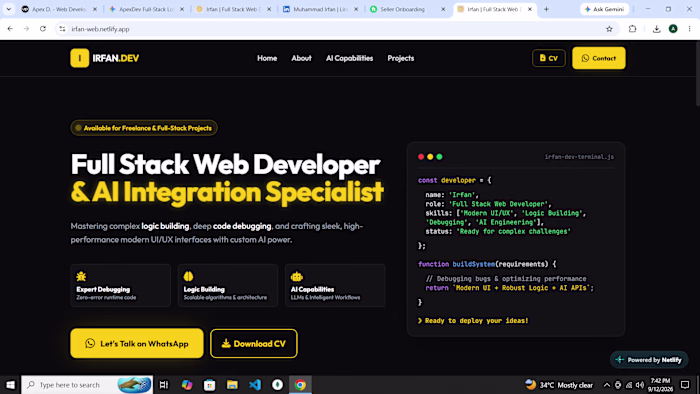Viewport: 700px width, 394px height.
Task: Open weather widget showing 34°C
Action: [x=559, y=385]
